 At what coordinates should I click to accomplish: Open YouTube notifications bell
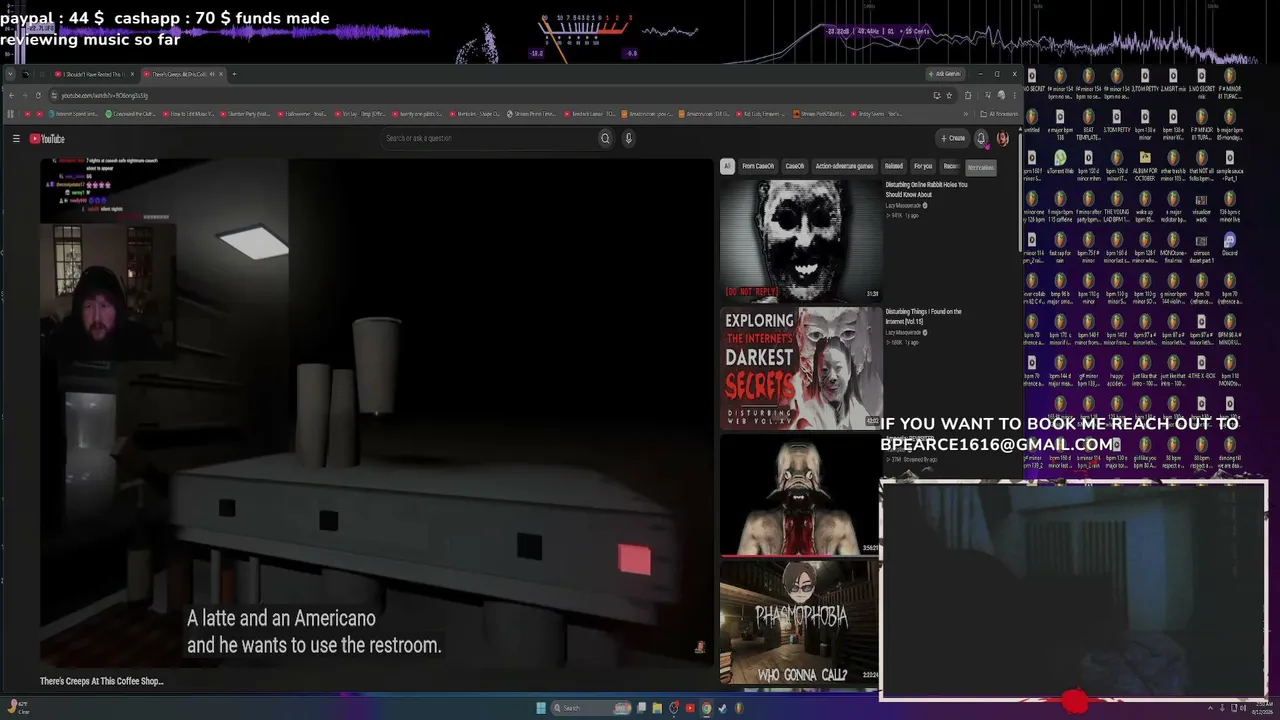point(981,139)
